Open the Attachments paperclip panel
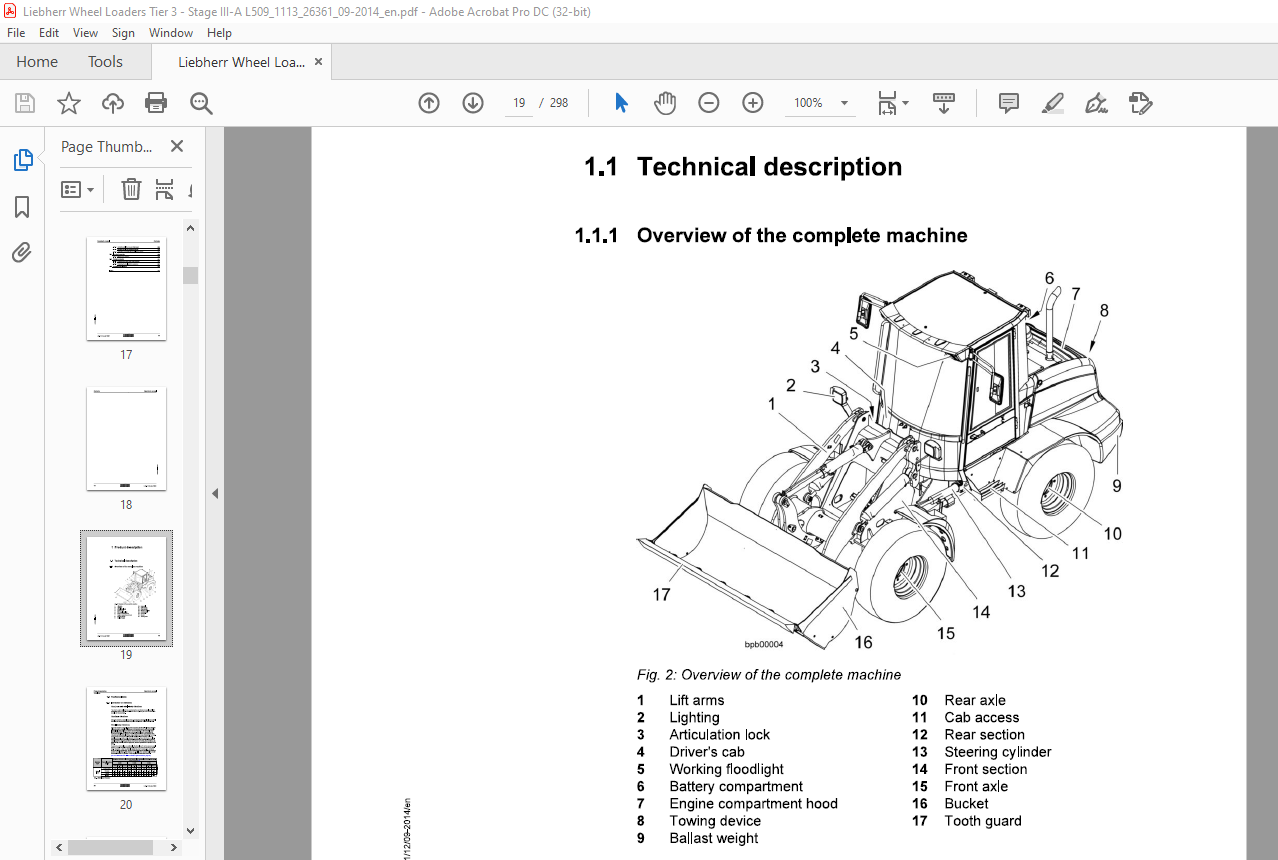Screen dimensions: 1278x860 [22, 252]
